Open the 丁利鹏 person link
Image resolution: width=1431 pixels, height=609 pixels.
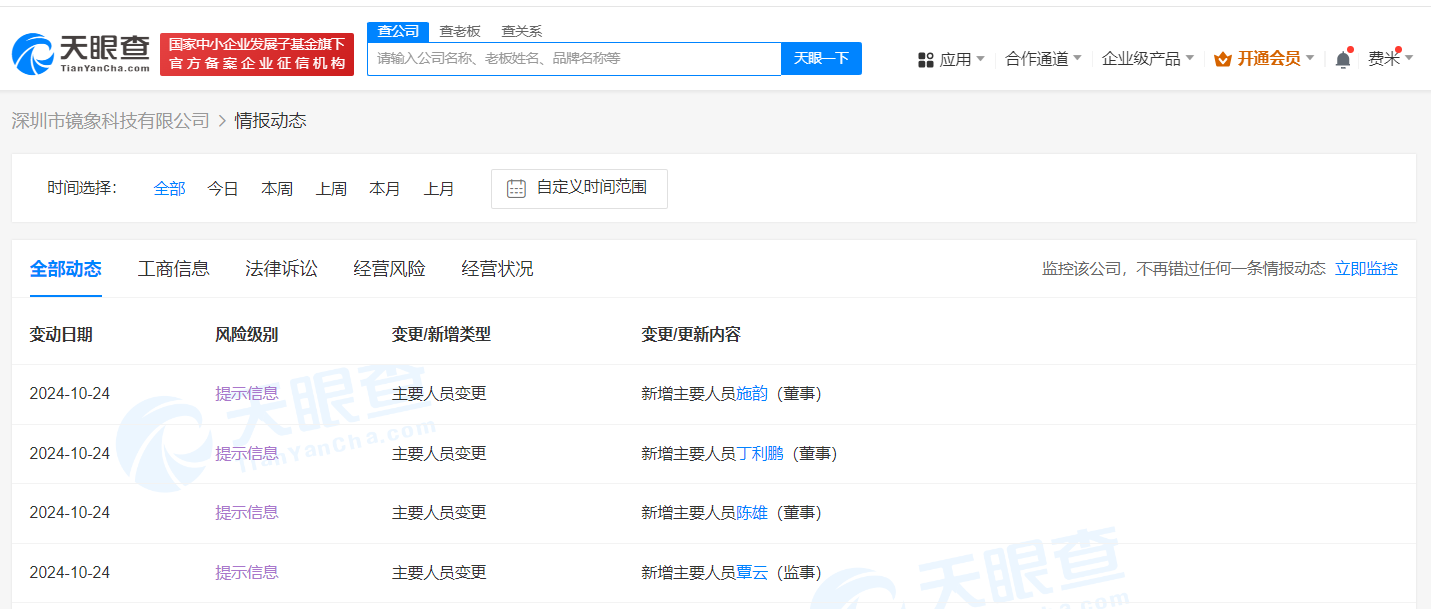coord(760,453)
